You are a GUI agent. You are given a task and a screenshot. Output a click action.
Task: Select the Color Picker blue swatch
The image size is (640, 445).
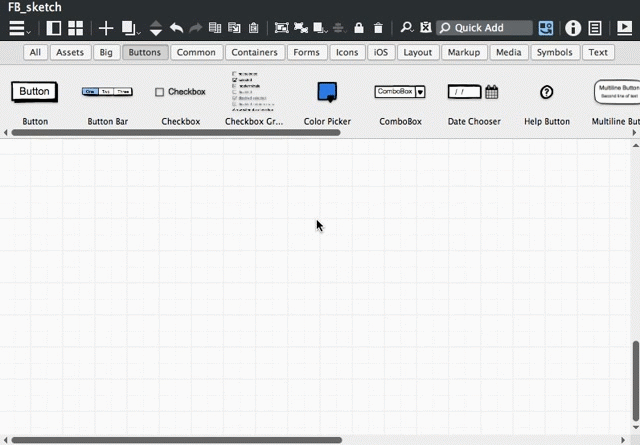click(327, 92)
